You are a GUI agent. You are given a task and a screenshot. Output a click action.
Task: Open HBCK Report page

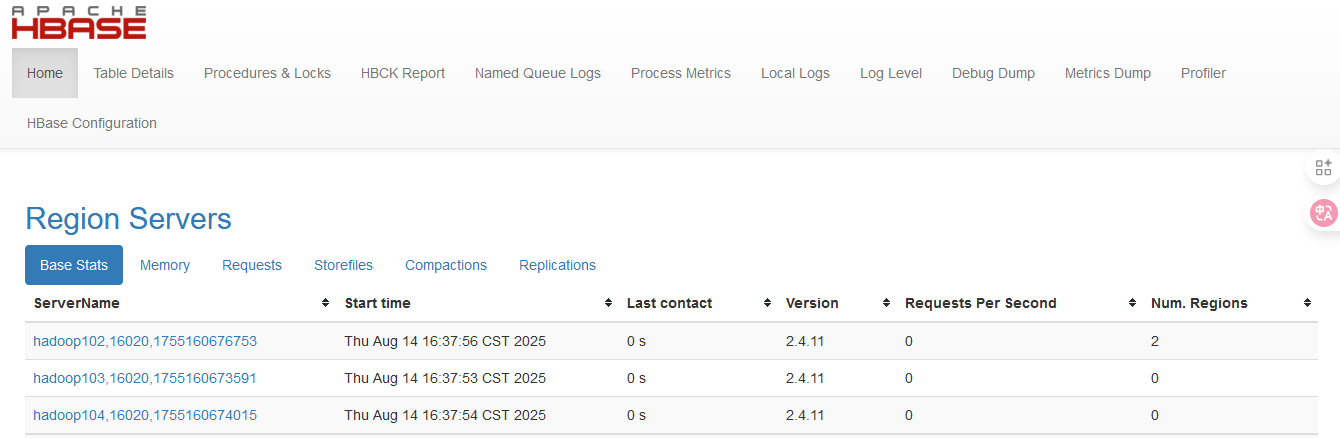pyautogui.click(x=403, y=73)
